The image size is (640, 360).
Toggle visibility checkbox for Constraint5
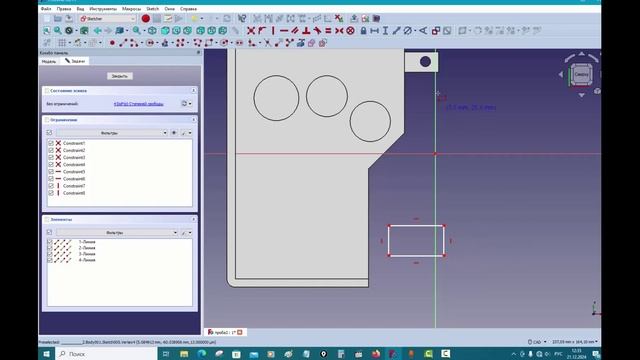(x=51, y=172)
